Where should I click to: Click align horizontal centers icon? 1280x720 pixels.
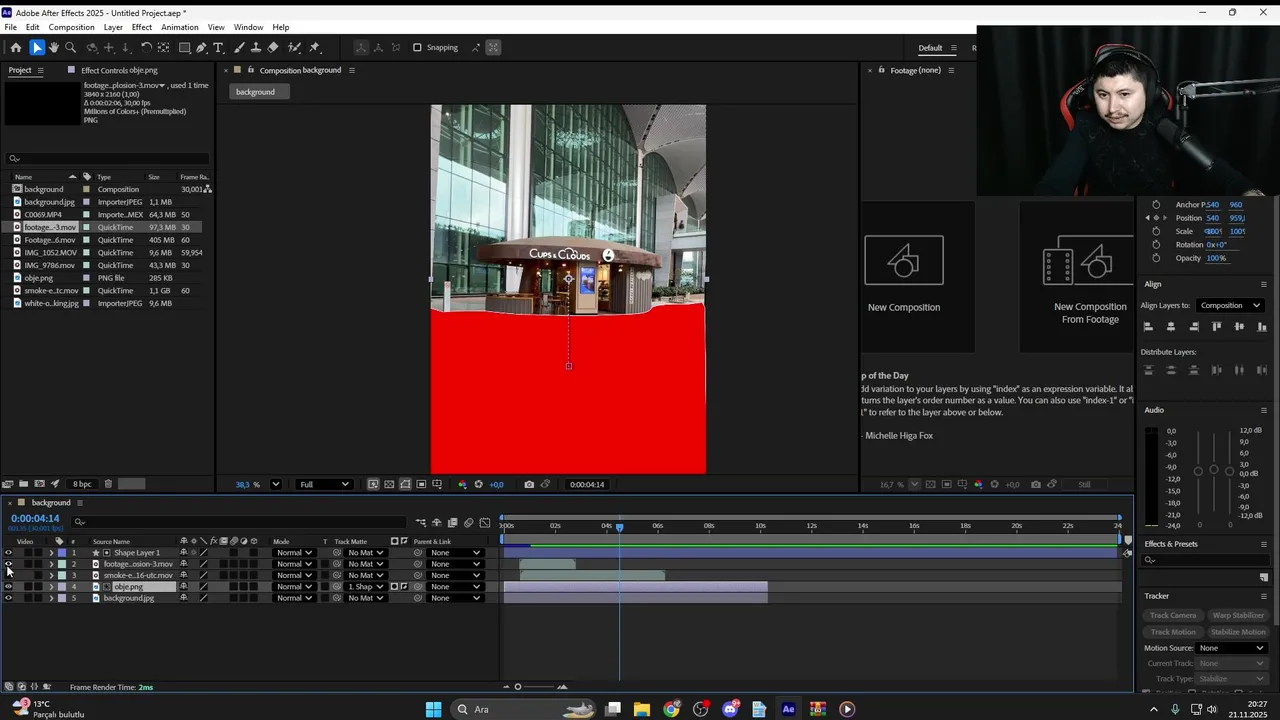pos(1171,327)
